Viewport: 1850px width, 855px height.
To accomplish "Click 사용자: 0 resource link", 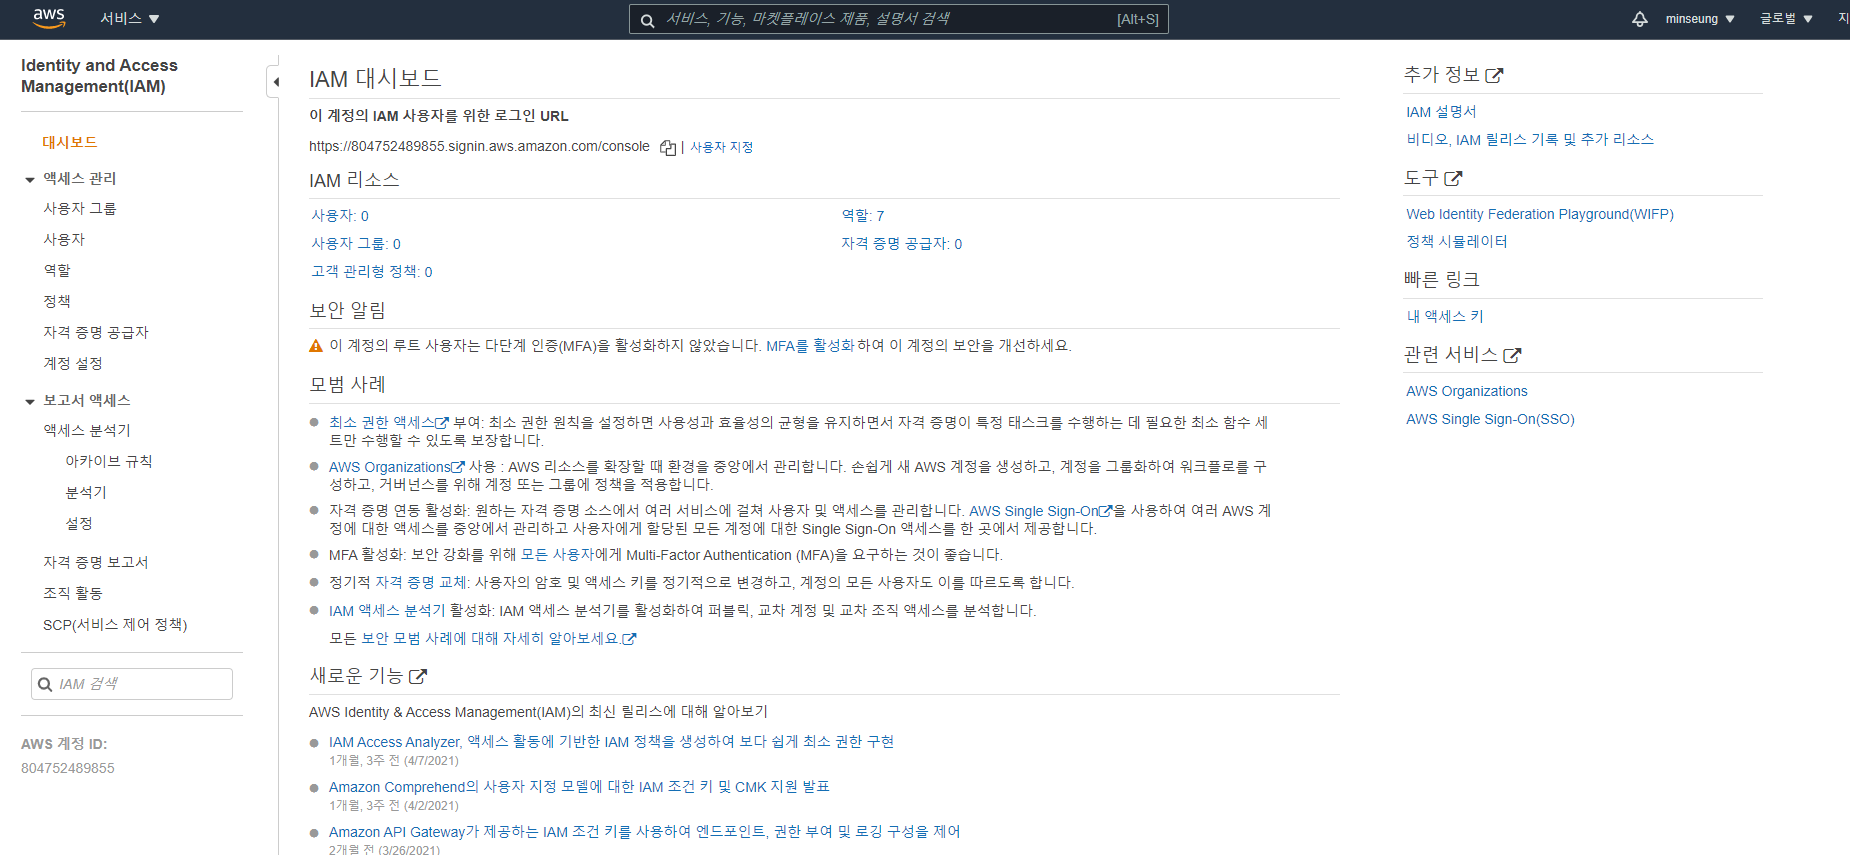I will (x=340, y=215).
